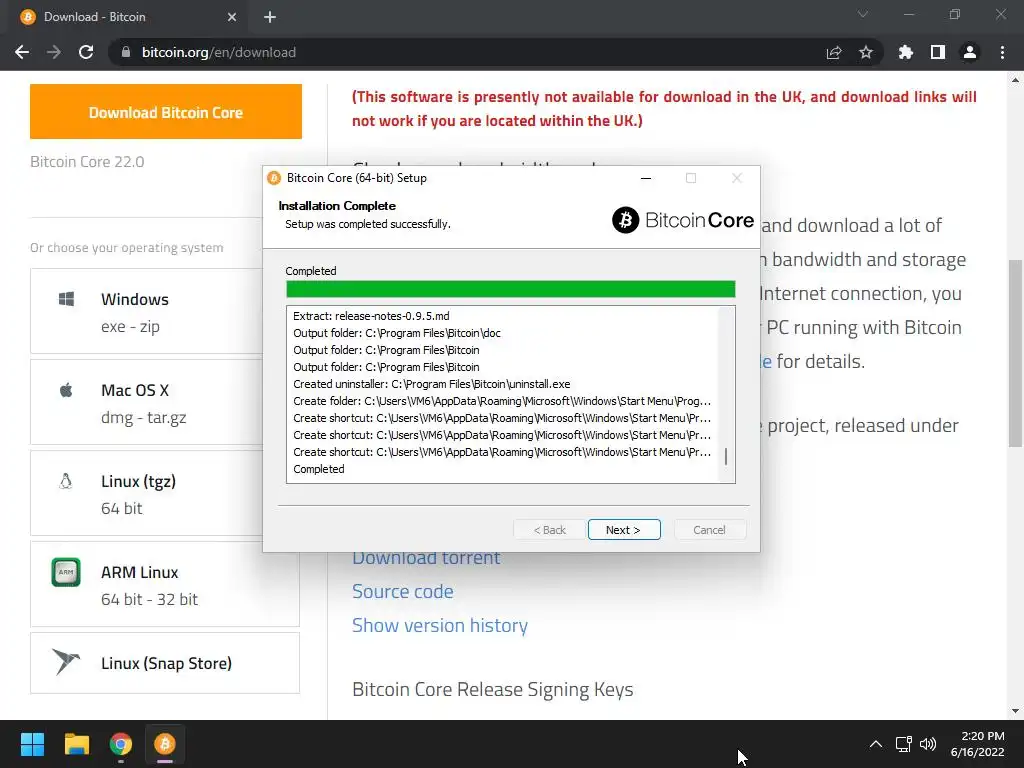Click 'Created uninstaller' log line

432,384
